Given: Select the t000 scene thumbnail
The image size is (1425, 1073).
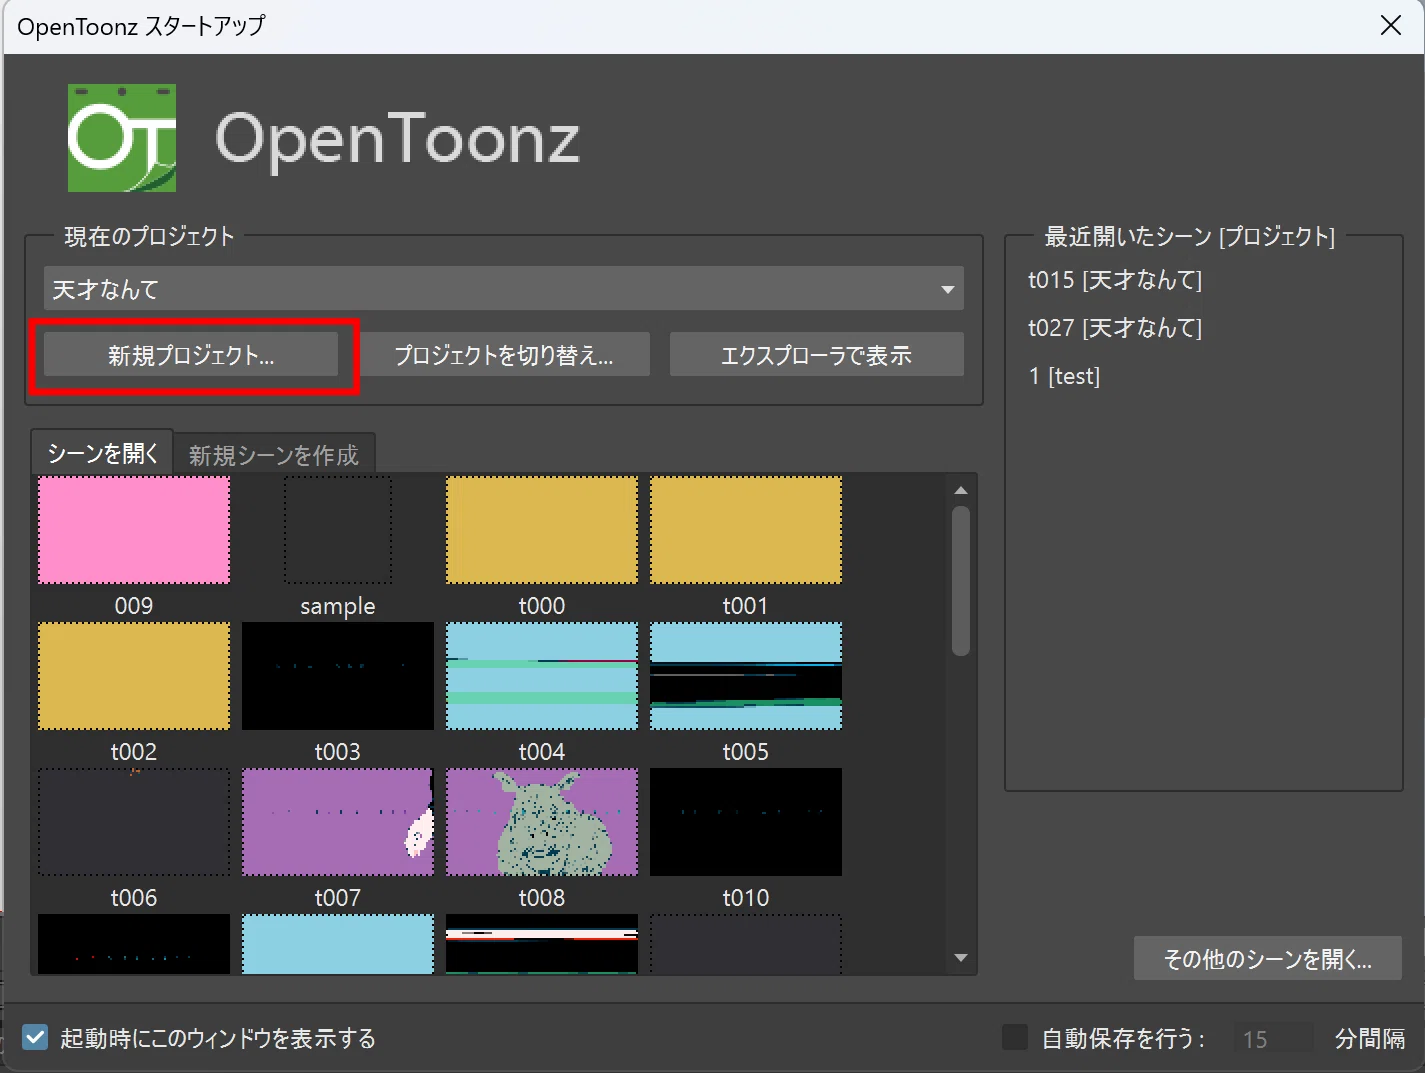Looking at the screenshot, I should [542, 530].
